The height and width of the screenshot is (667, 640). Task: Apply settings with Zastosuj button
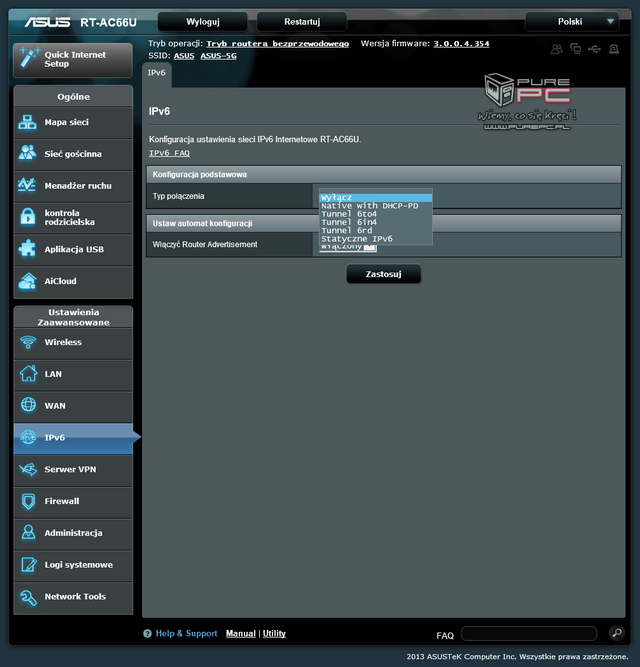click(x=384, y=274)
